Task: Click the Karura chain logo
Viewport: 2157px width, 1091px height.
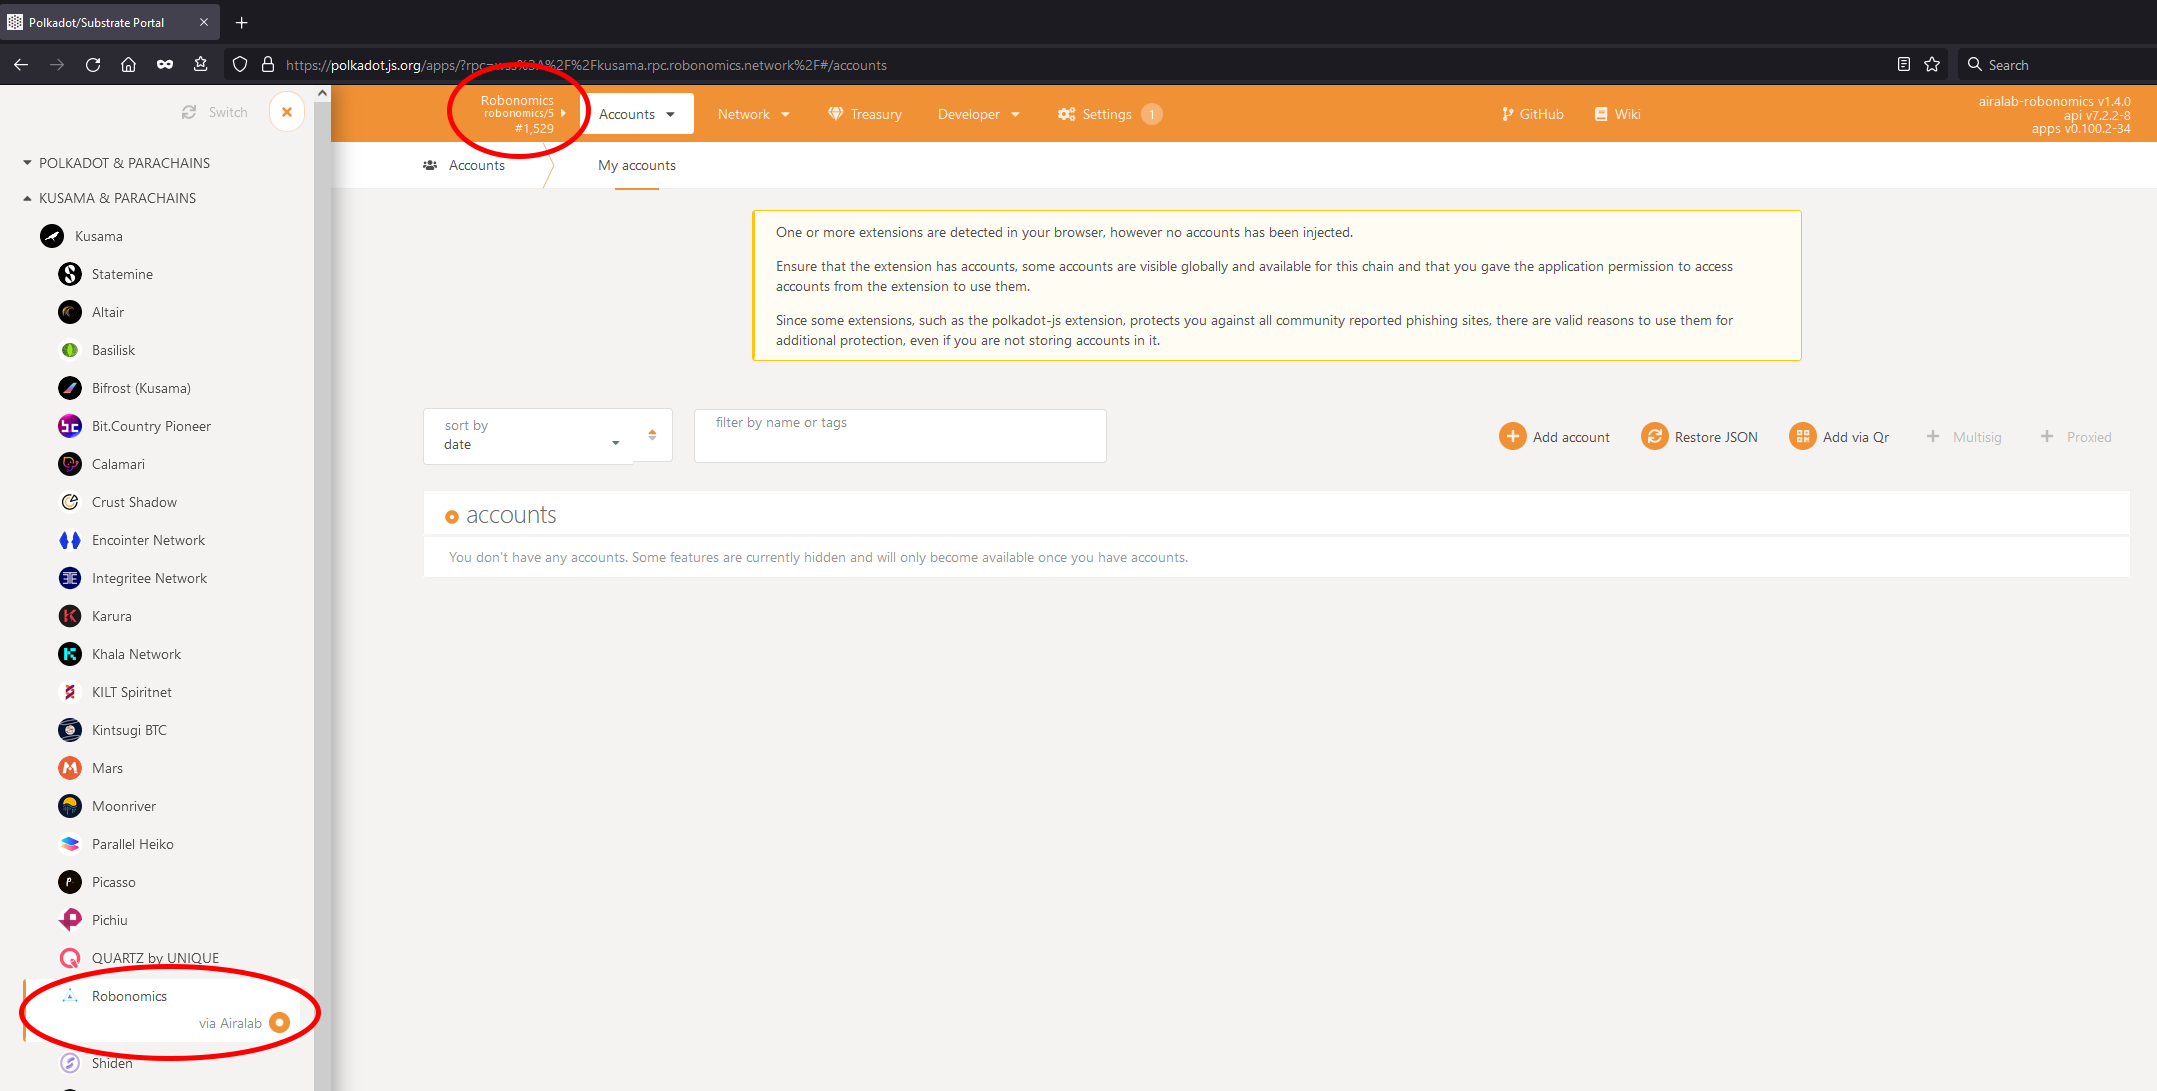Action: point(70,616)
